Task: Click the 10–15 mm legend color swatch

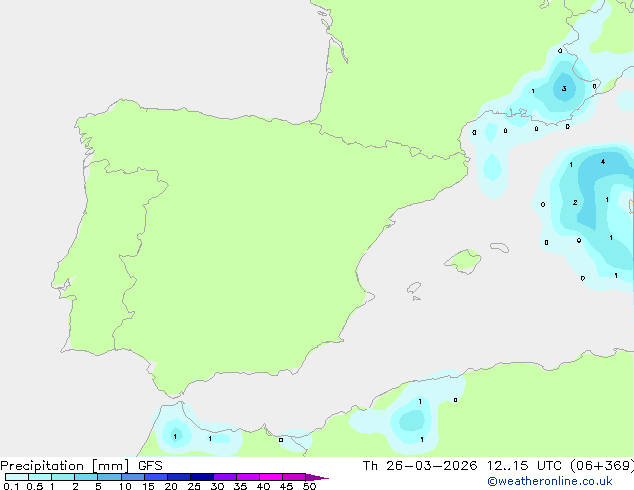Action: click(x=133, y=477)
